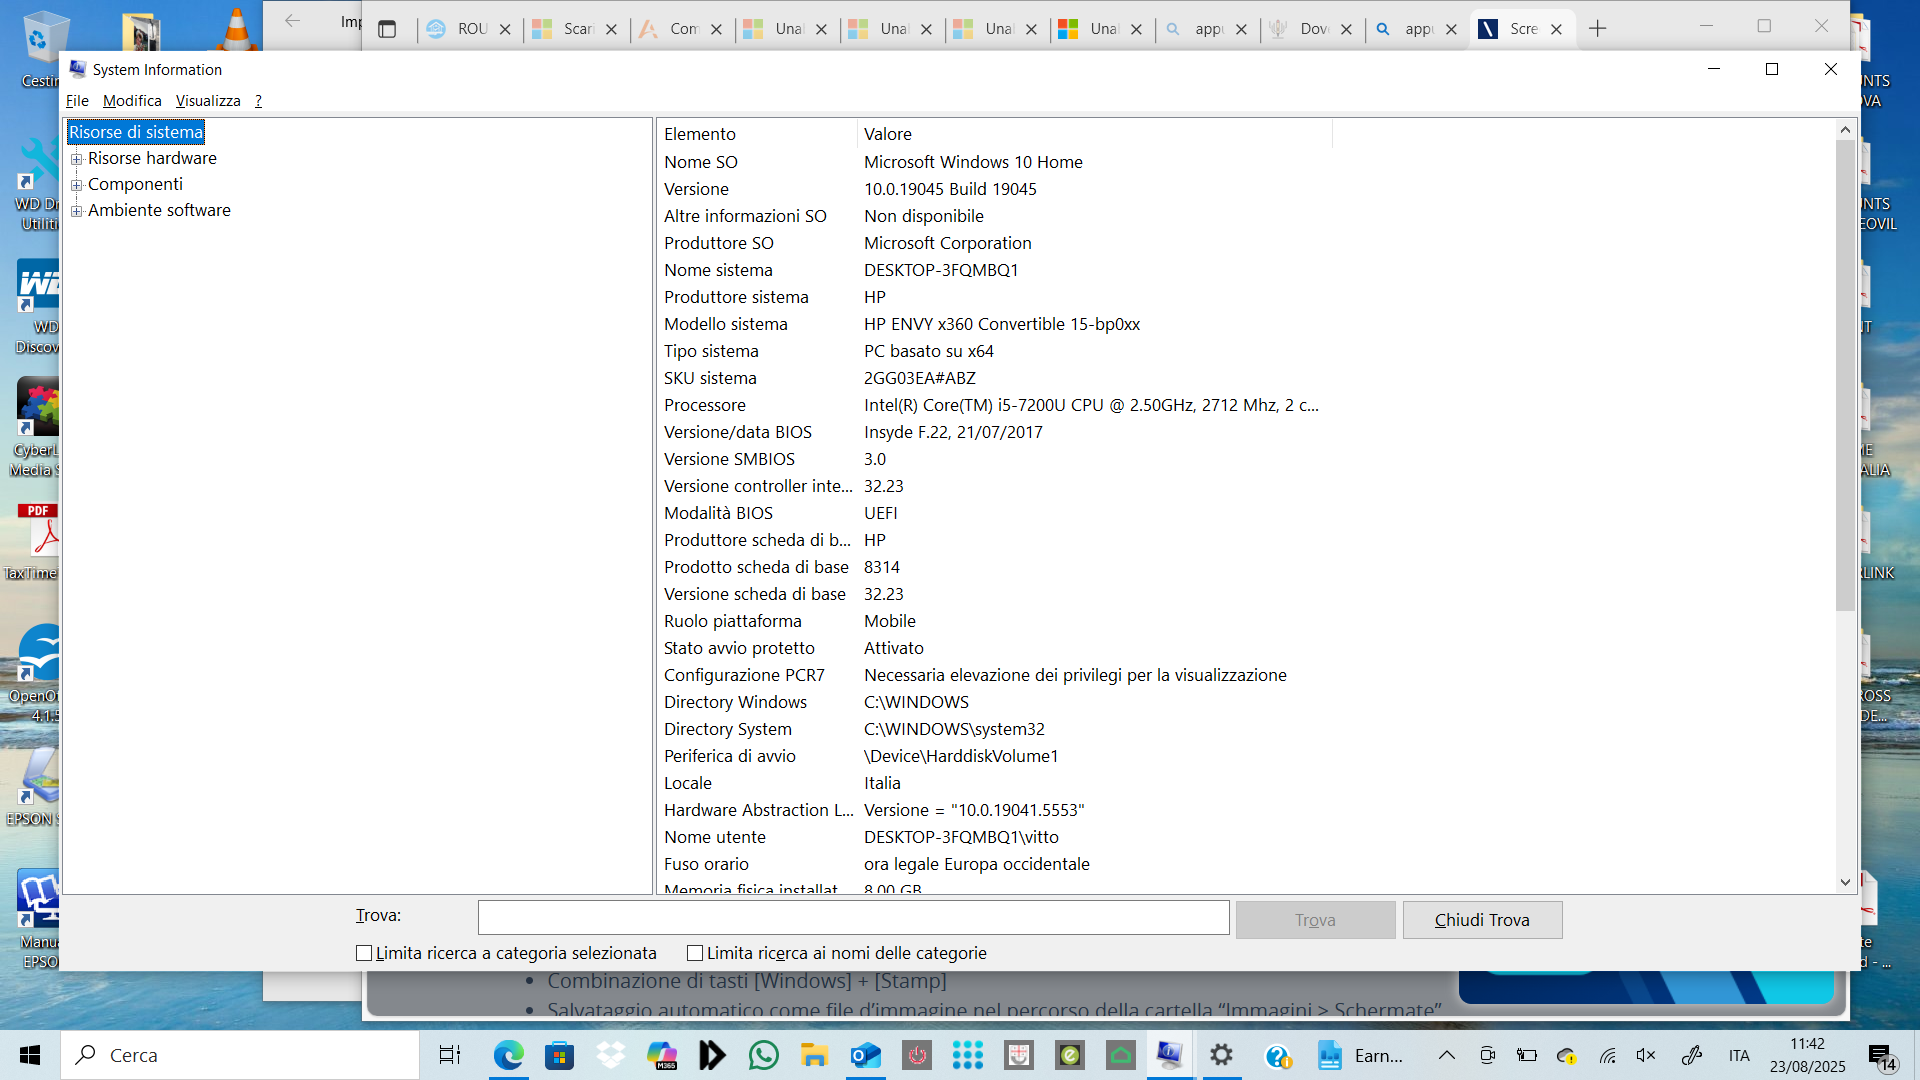Select the Stato avvio protetto row
This screenshot has height=1080, width=1920.
pos(995,648)
